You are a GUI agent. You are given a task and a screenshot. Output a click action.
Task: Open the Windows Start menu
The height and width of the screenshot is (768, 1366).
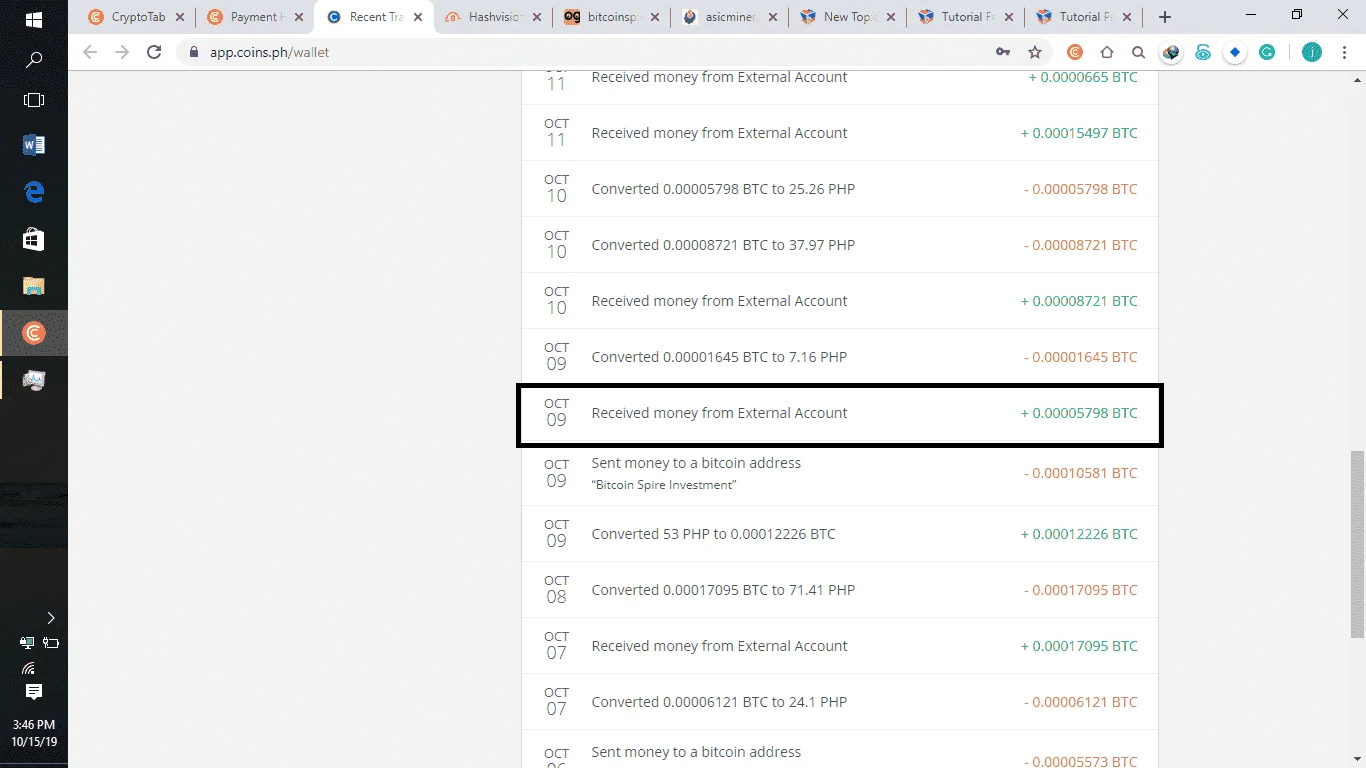click(x=33, y=19)
